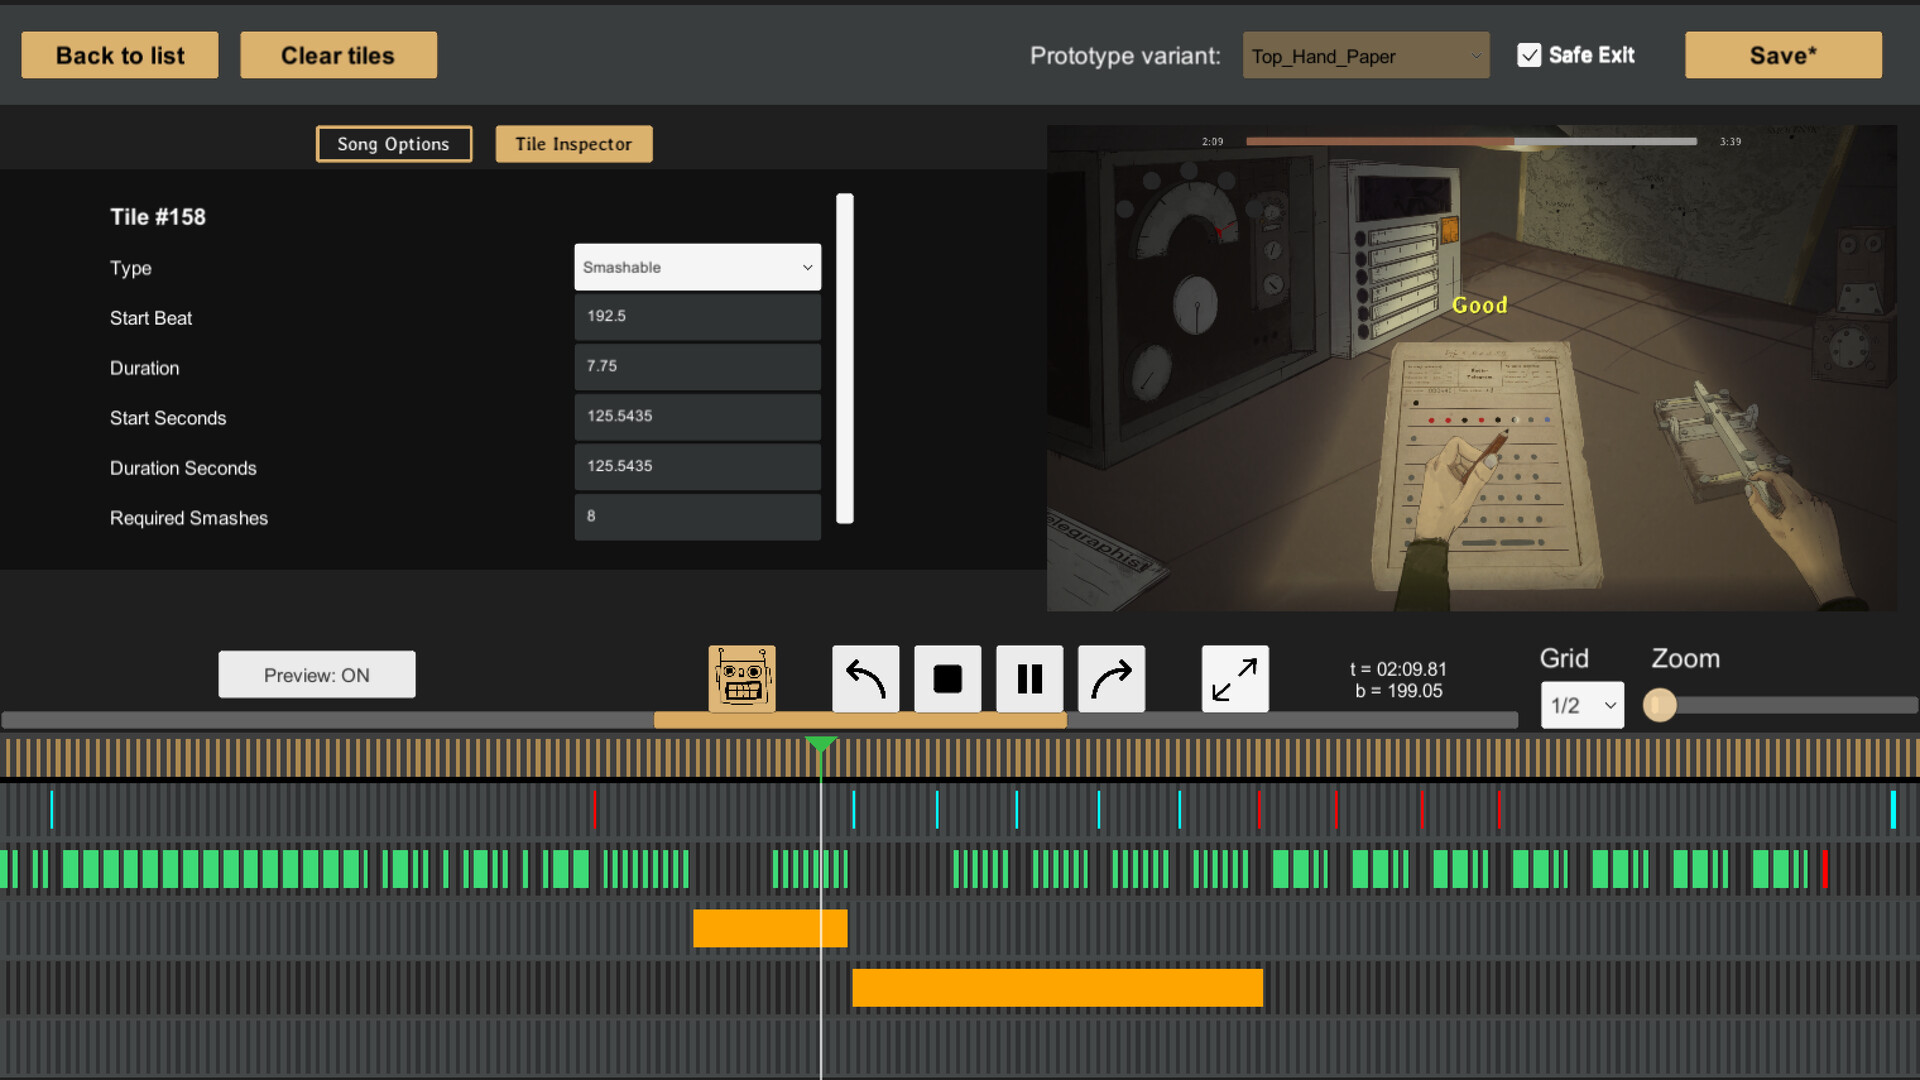Screen dimensions: 1920x1080
Task: Click the Back to list button
Action: coord(120,55)
